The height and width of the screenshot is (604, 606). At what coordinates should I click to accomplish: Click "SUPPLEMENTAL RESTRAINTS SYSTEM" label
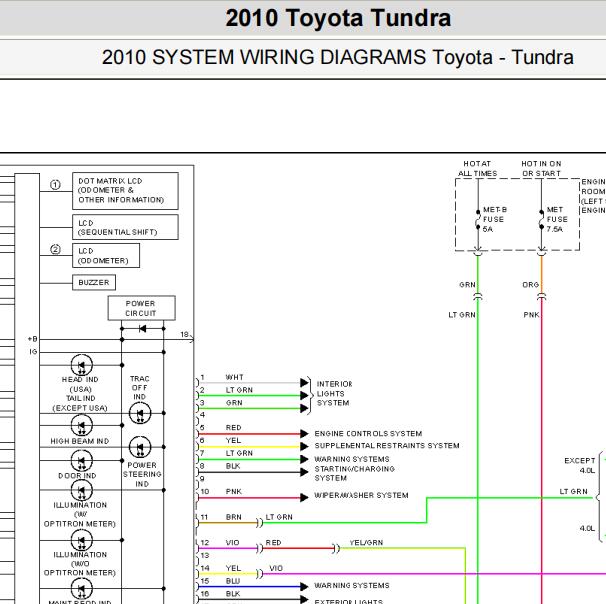tap(387, 446)
